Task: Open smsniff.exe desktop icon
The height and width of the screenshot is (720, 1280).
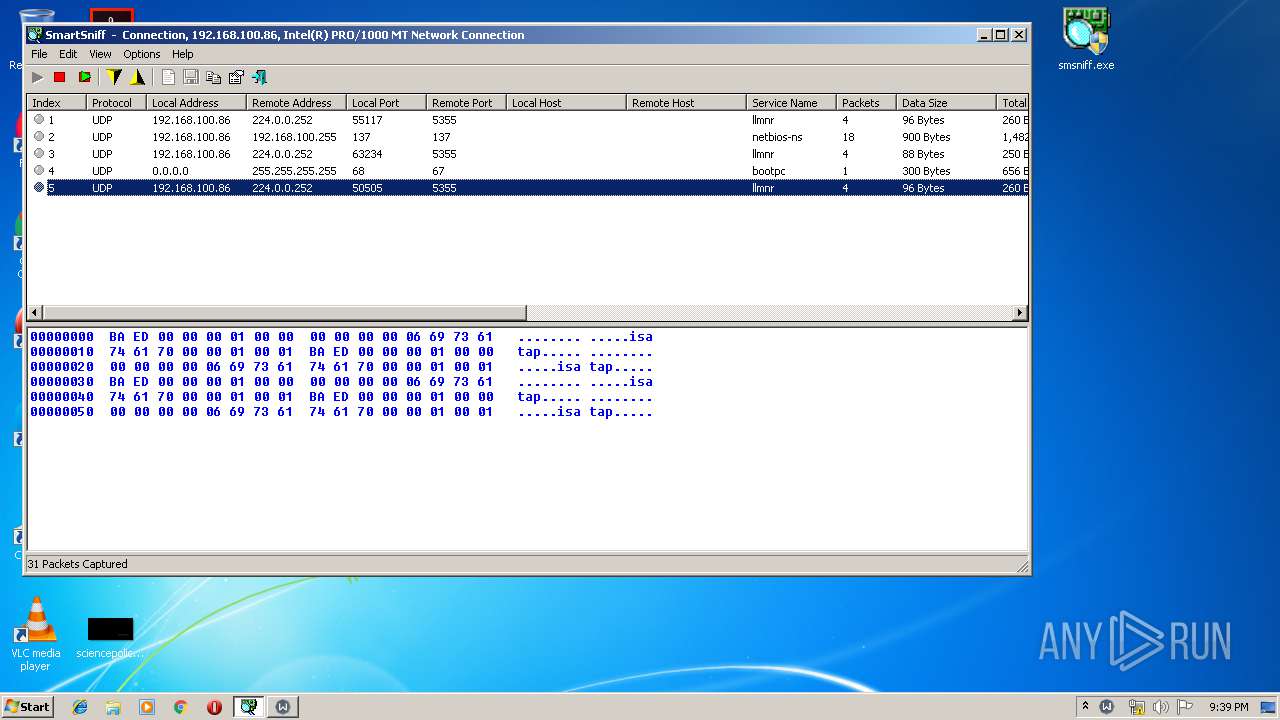Action: 1086,40
